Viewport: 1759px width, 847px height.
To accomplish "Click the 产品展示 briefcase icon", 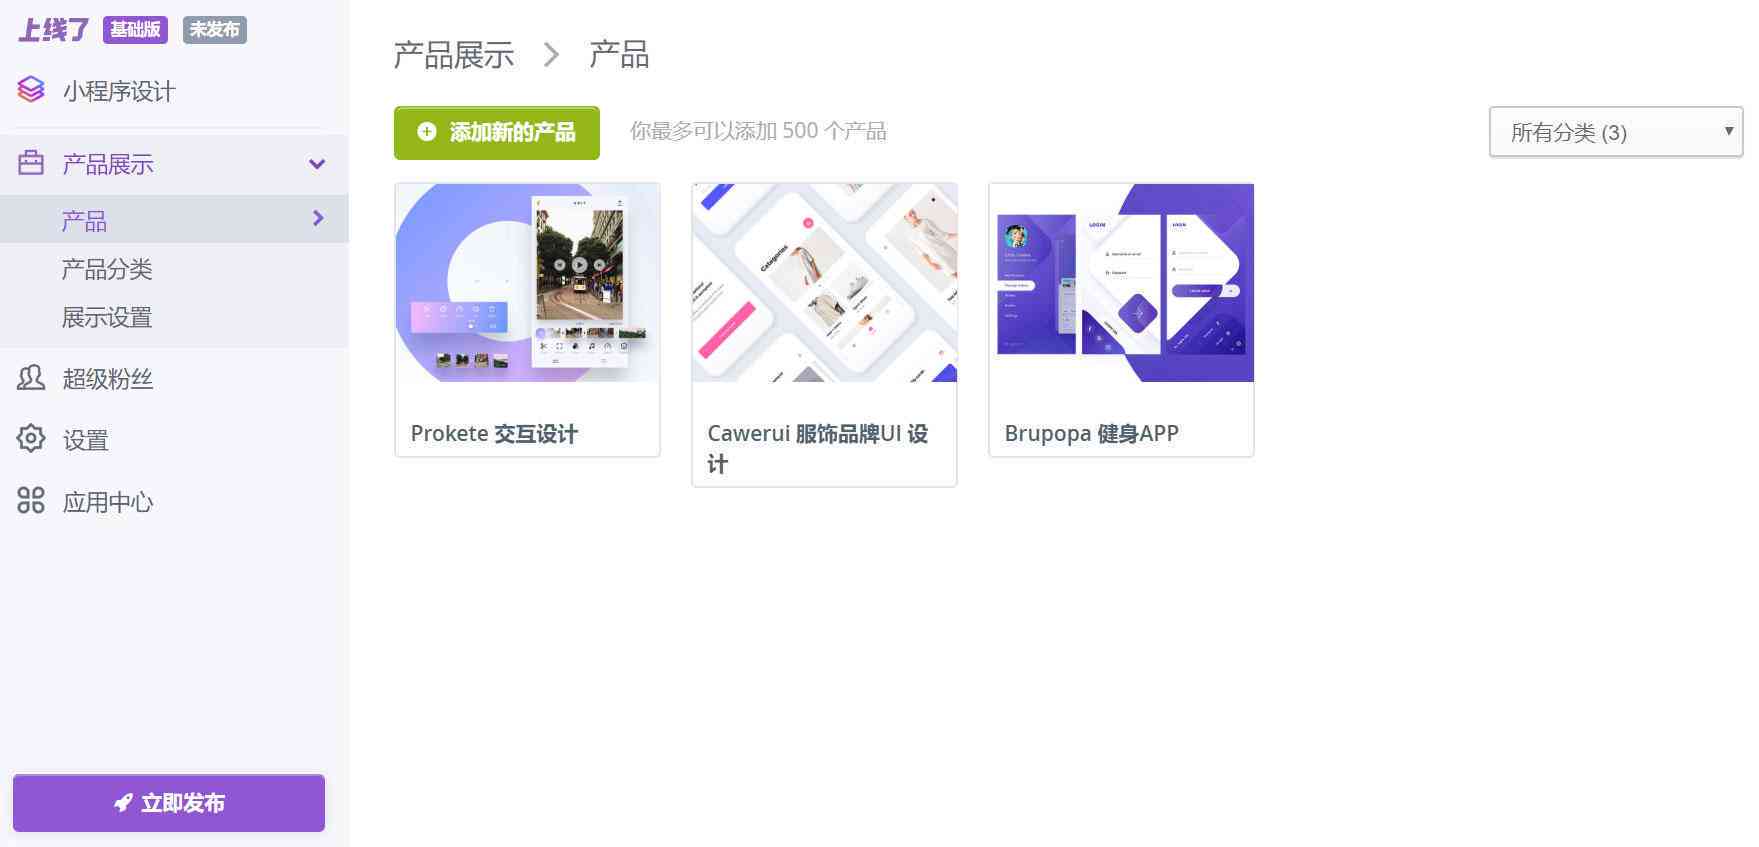I will pyautogui.click(x=31, y=163).
